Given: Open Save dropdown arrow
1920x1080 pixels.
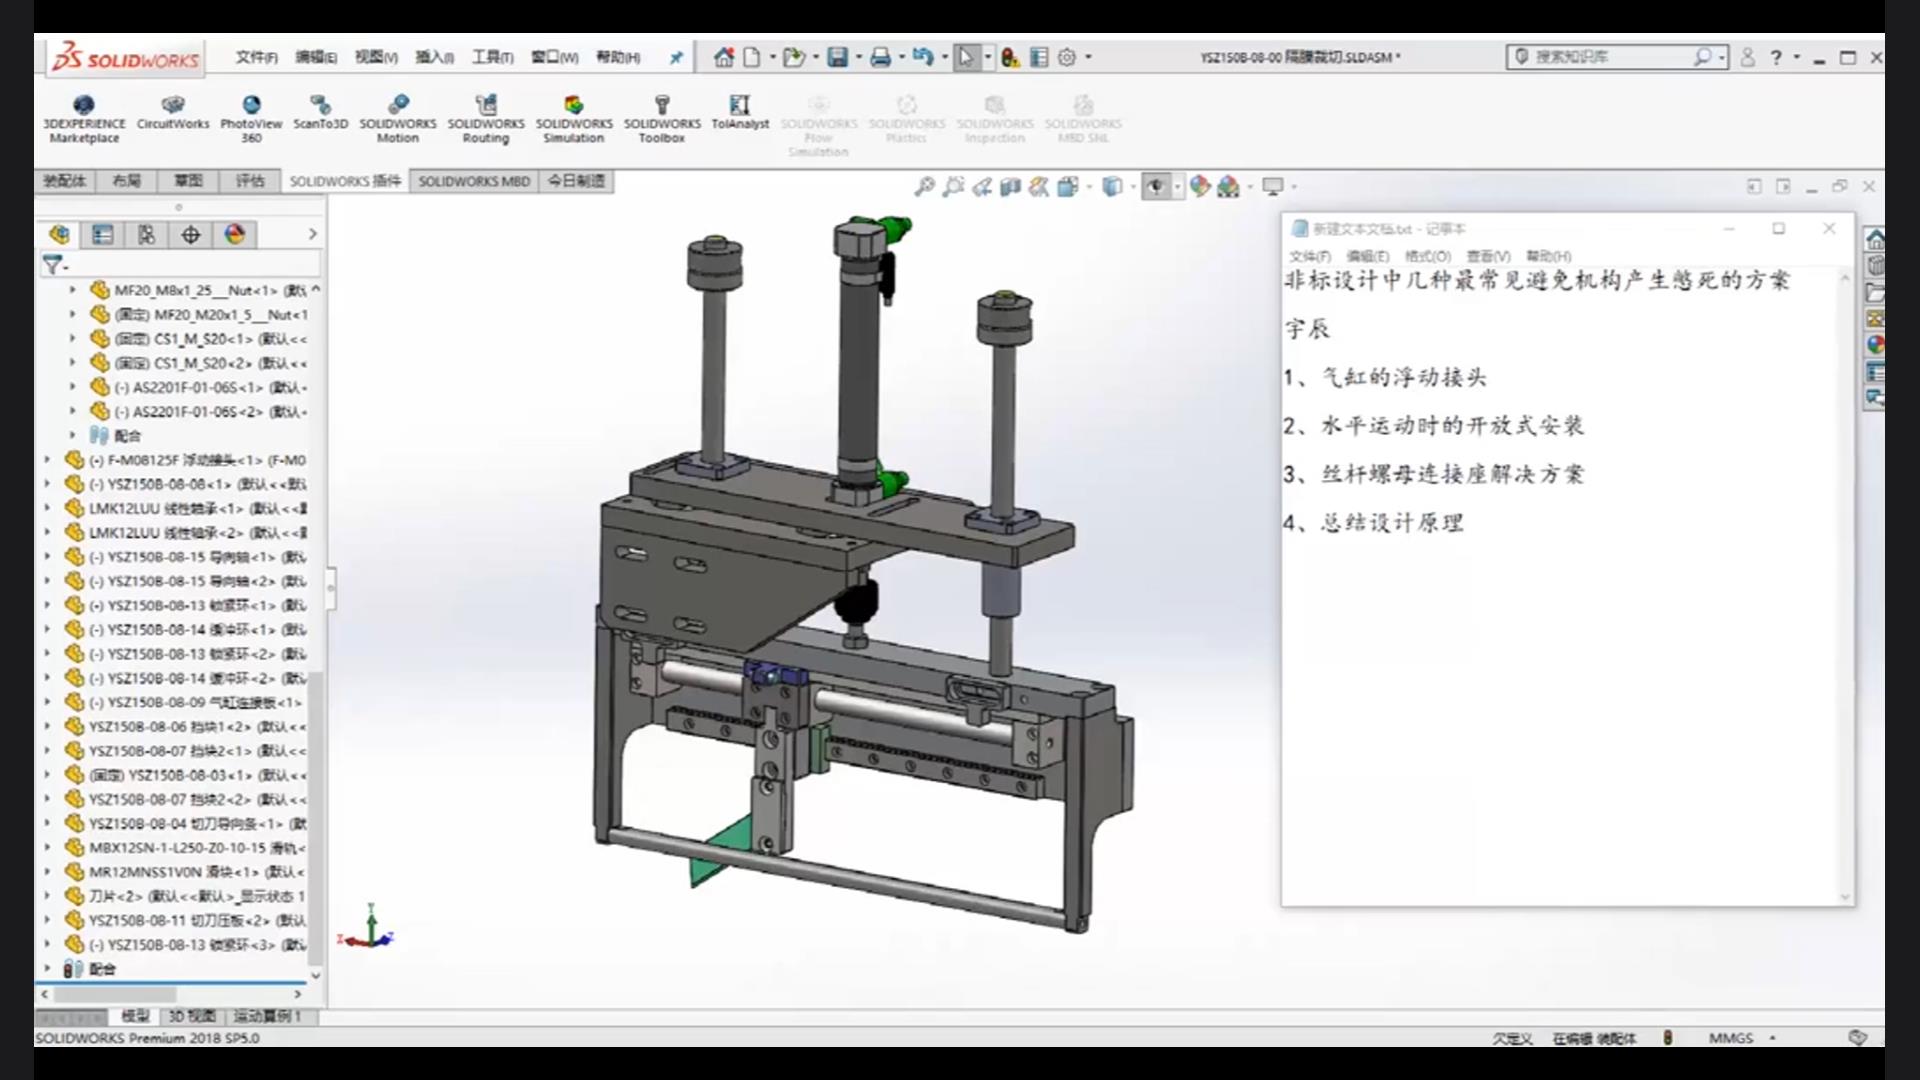Looking at the screenshot, I should click(x=858, y=57).
